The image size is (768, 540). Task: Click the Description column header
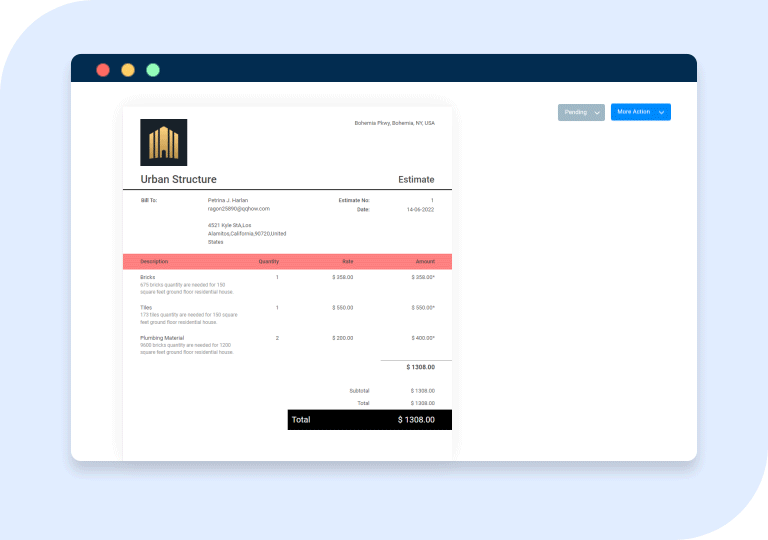[155, 261]
